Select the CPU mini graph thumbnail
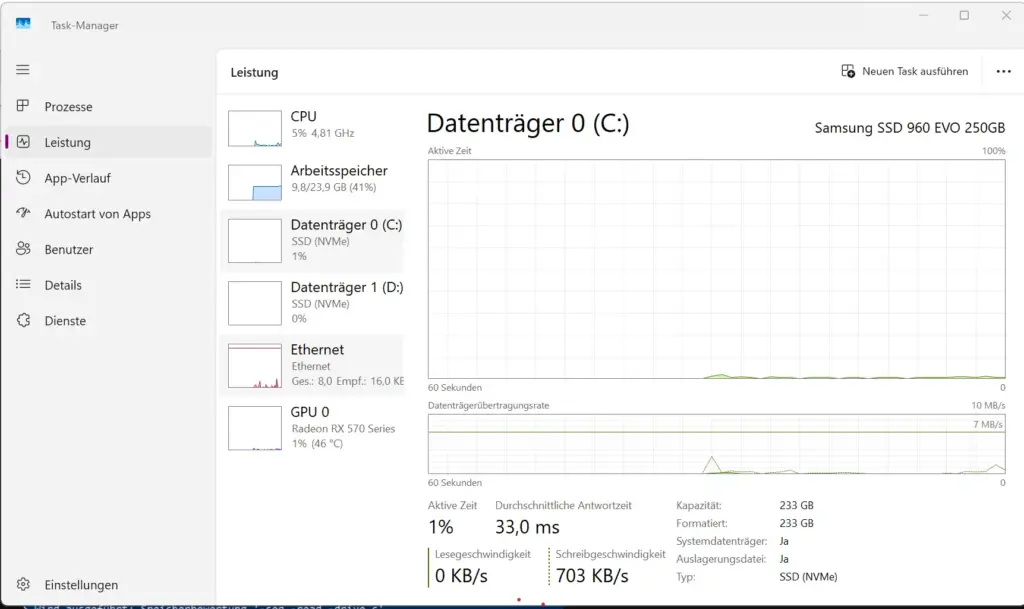The height and width of the screenshot is (609, 1024). tap(255, 129)
